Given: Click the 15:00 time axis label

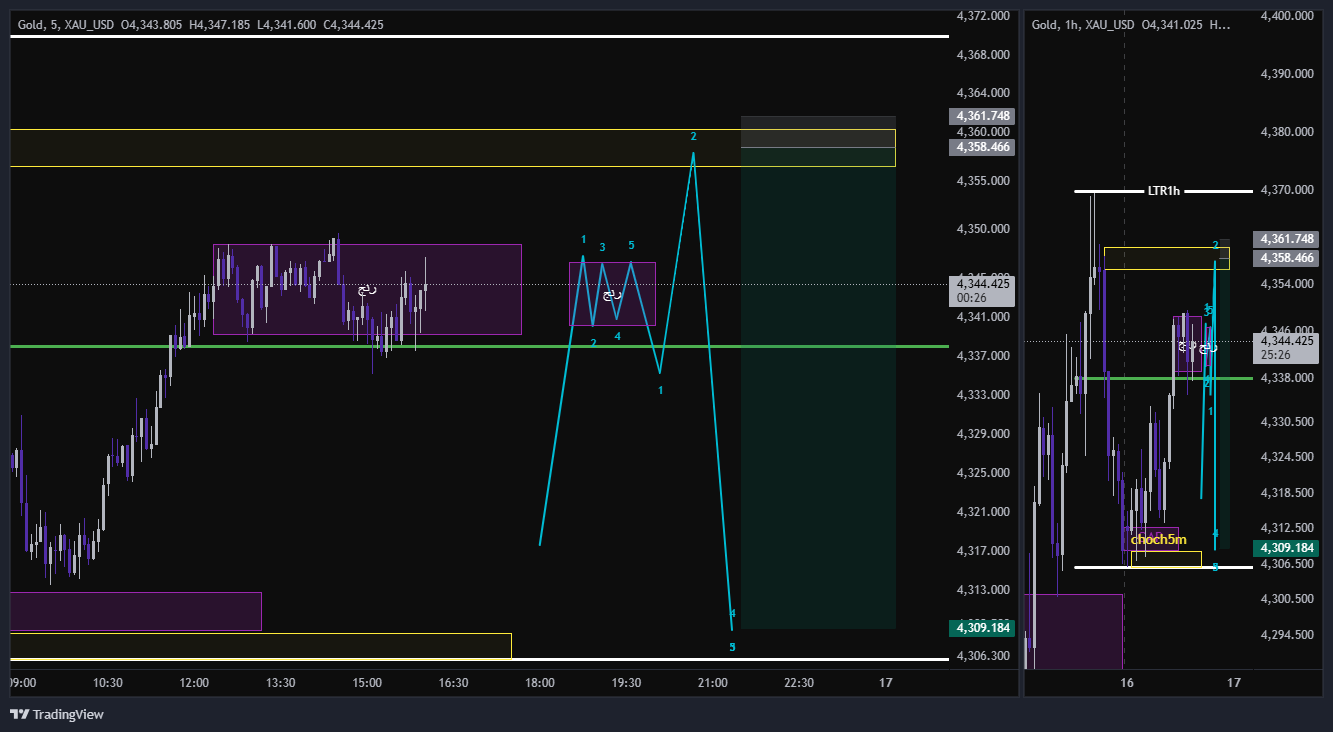Looking at the screenshot, I should click(x=367, y=683).
